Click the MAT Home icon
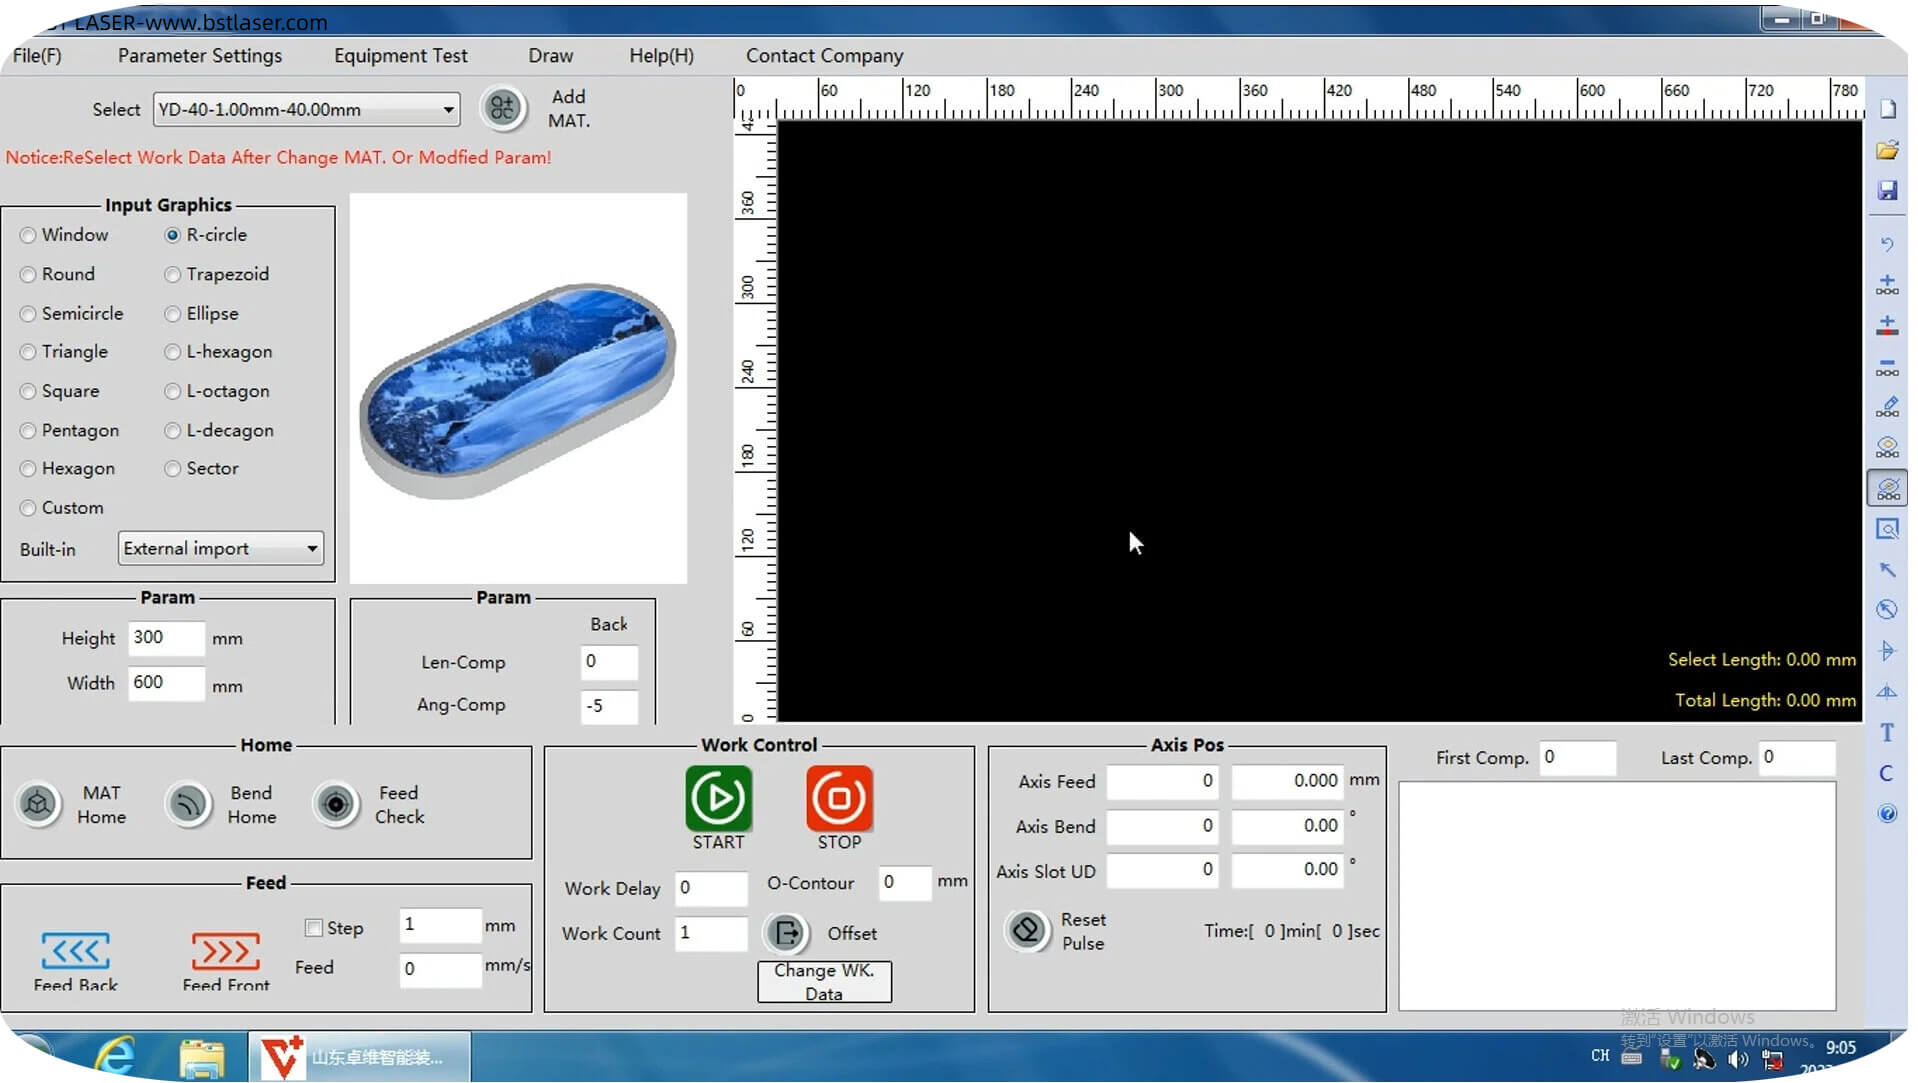This screenshot has height=1083, width=1918. tap(38, 804)
